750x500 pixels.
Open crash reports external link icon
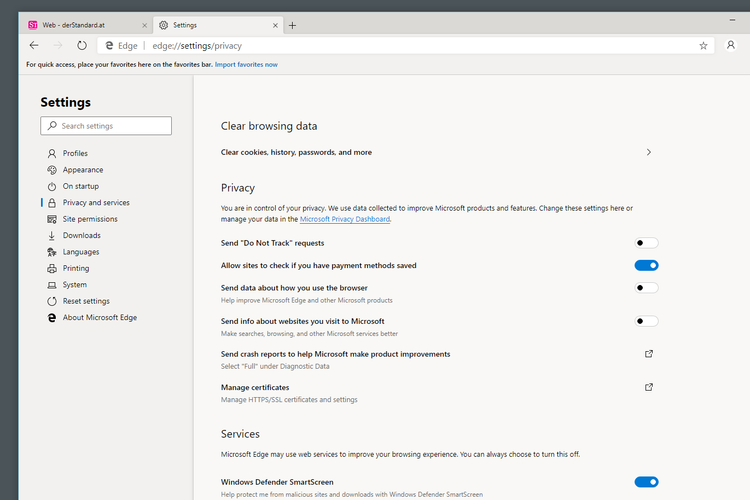649,354
